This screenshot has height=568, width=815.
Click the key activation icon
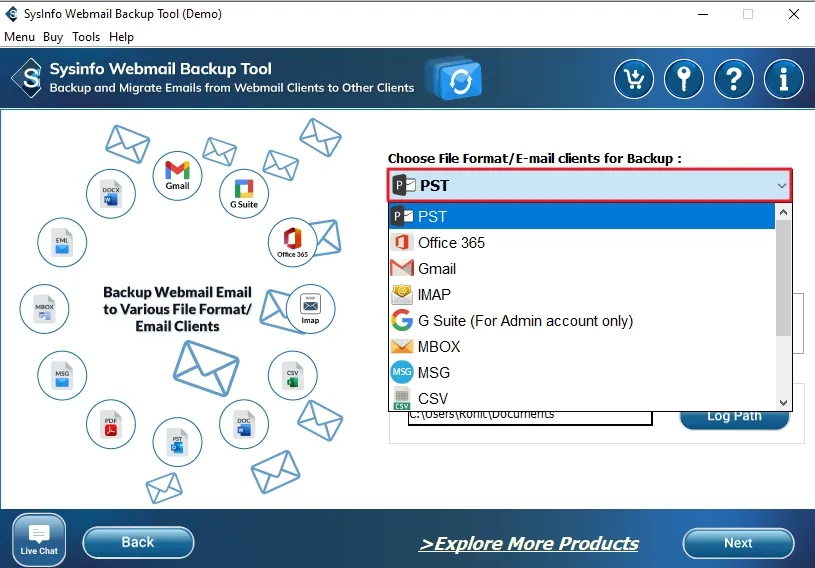pos(683,79)
